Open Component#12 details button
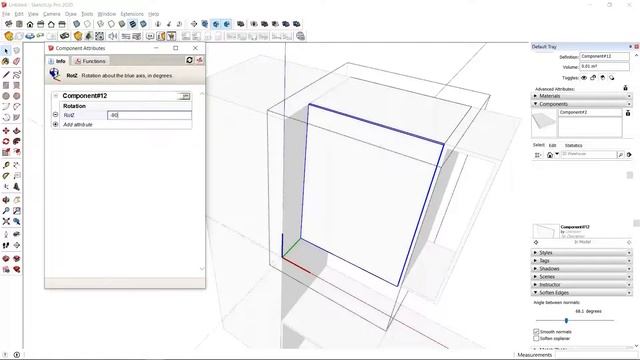 click(x=184, y=96)
